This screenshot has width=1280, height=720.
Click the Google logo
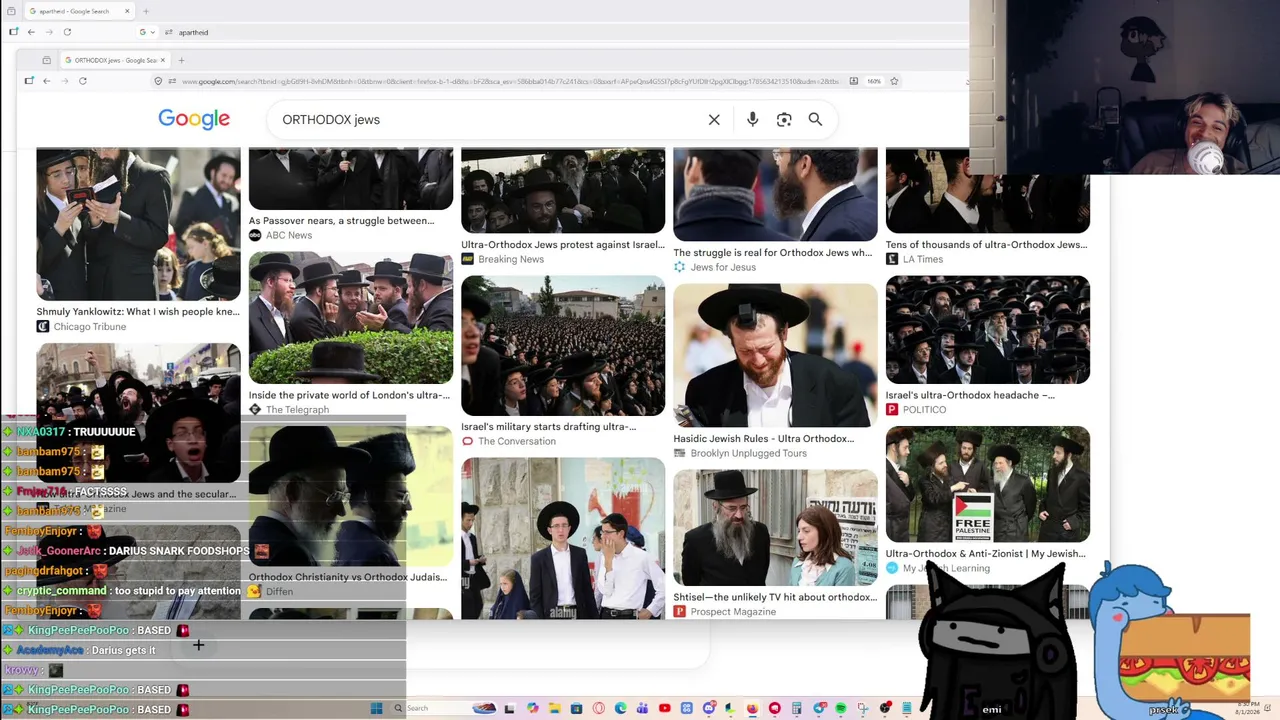click(x=194, y=119)
